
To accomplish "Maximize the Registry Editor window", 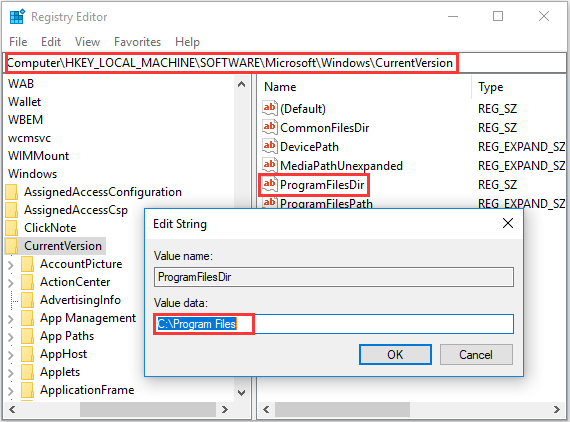I will click(x=498, y=16).
